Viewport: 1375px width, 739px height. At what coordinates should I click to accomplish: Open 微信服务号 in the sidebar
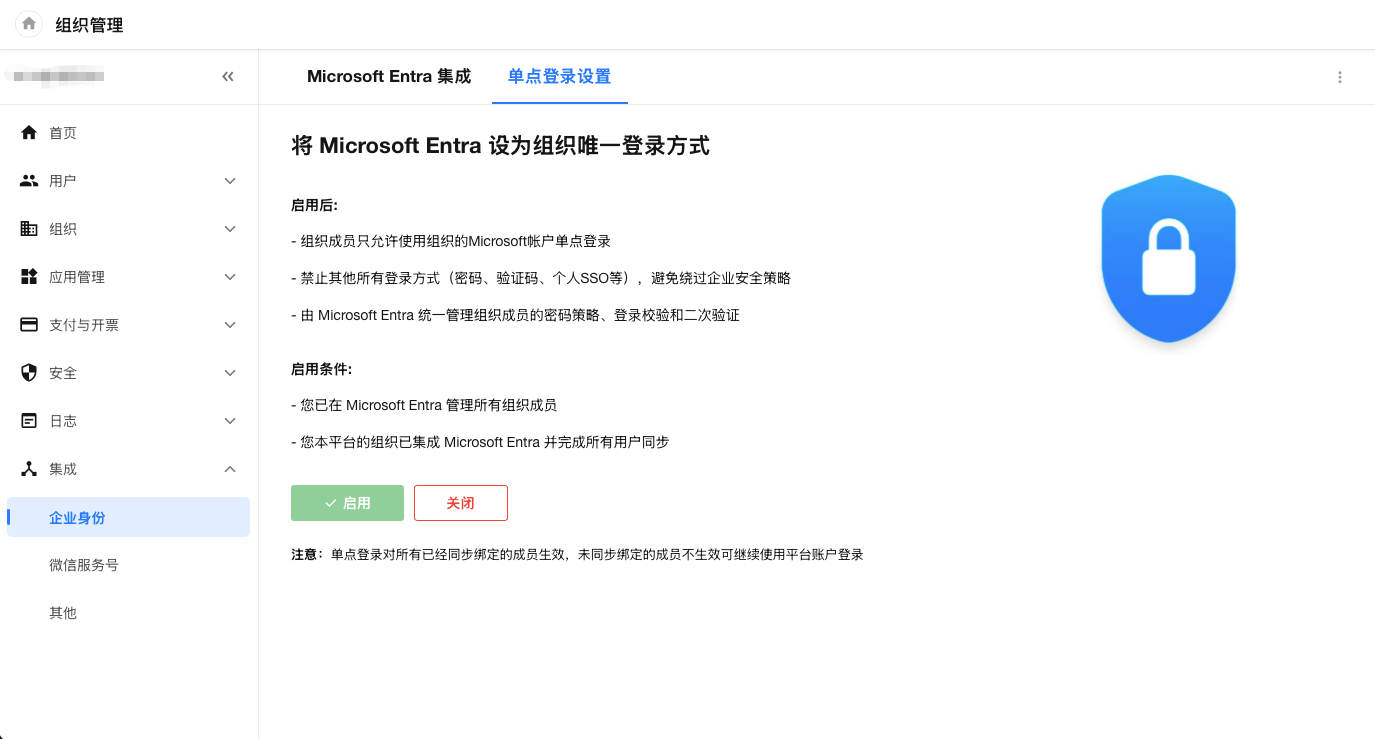pyautogui.click(x=84, y=565)
